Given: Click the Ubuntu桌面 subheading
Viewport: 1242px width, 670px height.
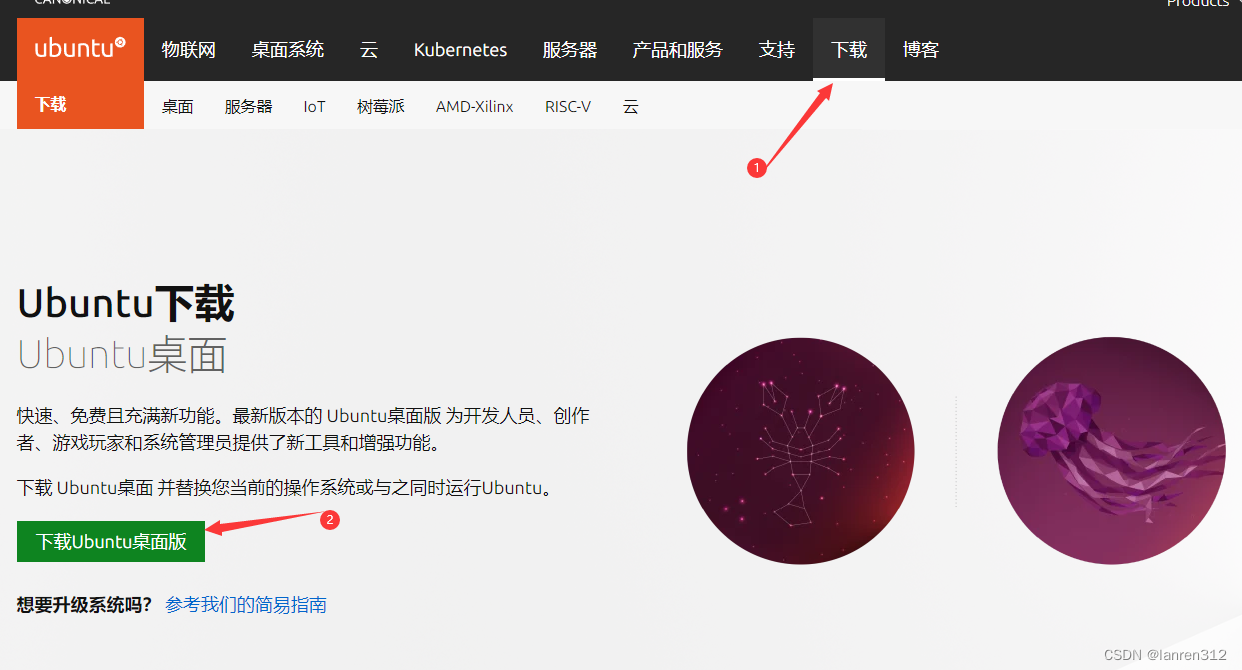Looking at the screenshot, I should click(x=122, y=356).
